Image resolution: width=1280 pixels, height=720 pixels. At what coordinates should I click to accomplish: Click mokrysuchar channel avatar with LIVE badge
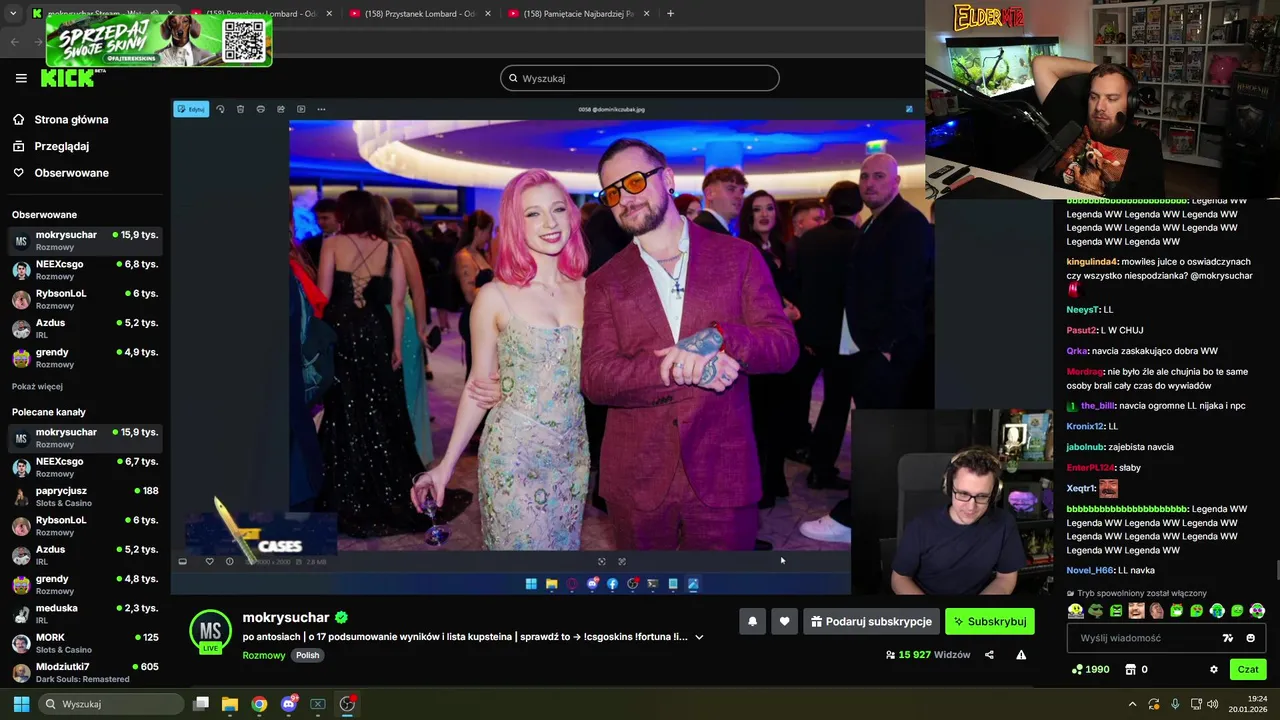210,631
